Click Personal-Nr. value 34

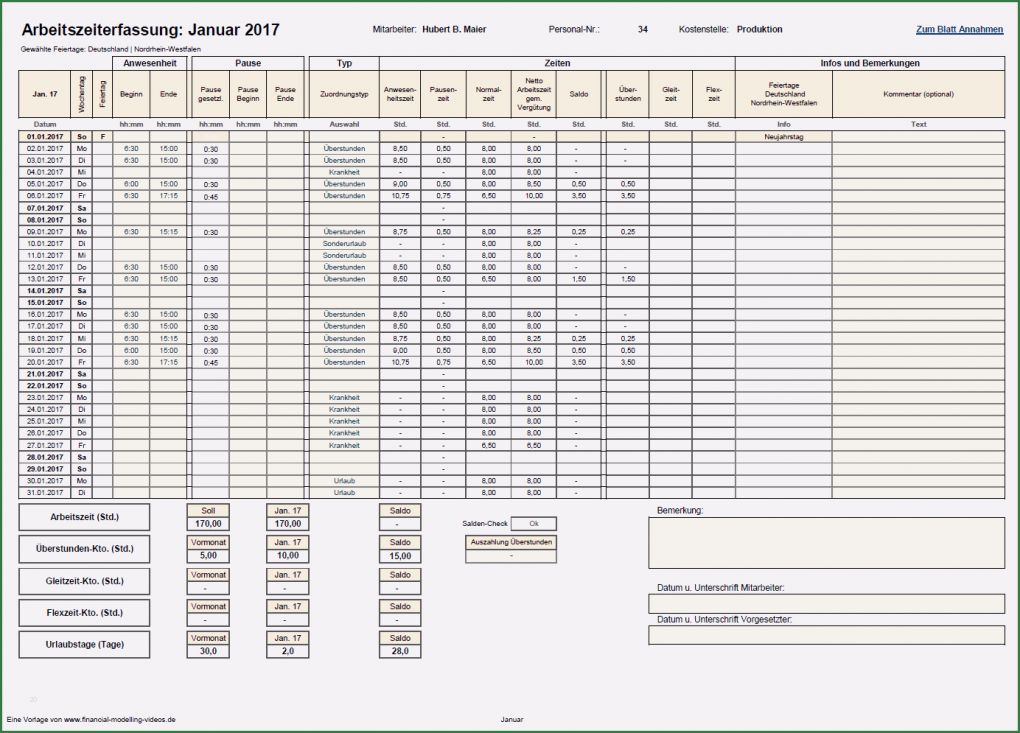click(642, 30)
